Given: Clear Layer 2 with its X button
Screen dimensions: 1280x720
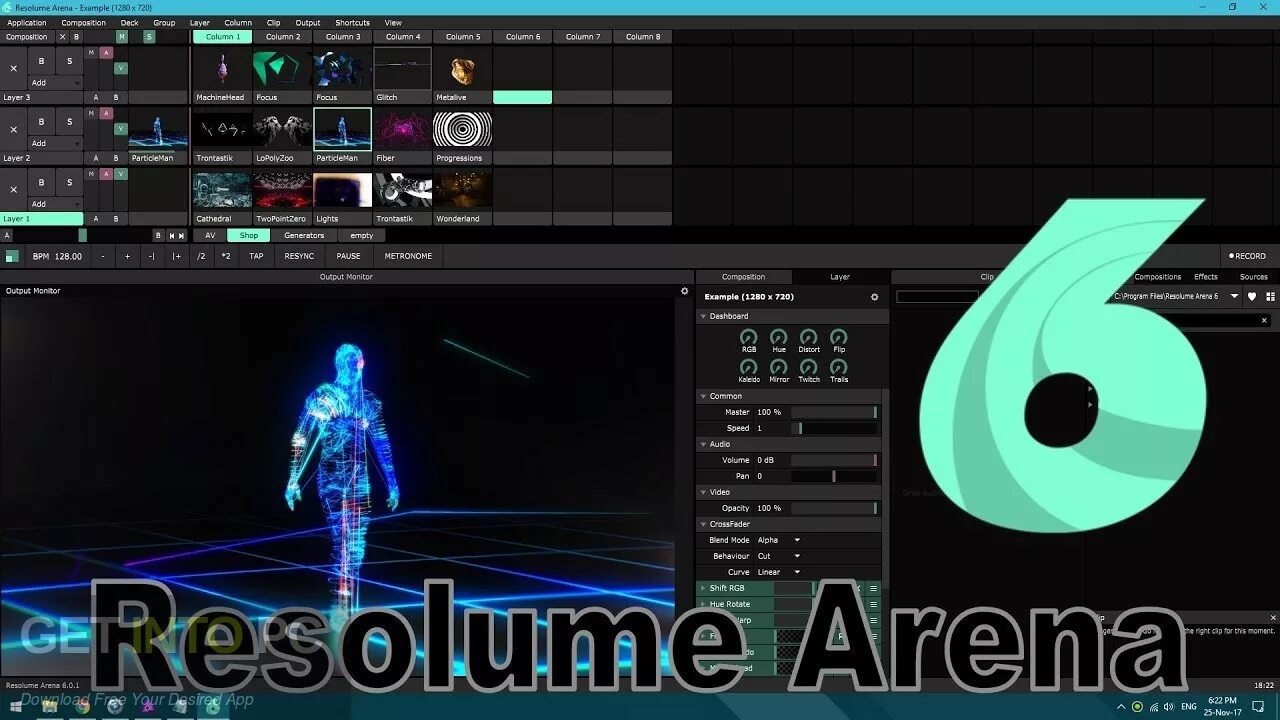Looking at the screenshot, I should (13, 129).
